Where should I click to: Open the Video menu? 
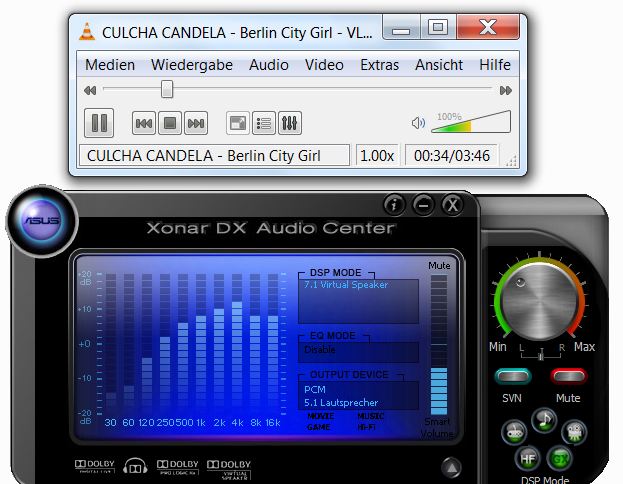[x=324, y=65]
